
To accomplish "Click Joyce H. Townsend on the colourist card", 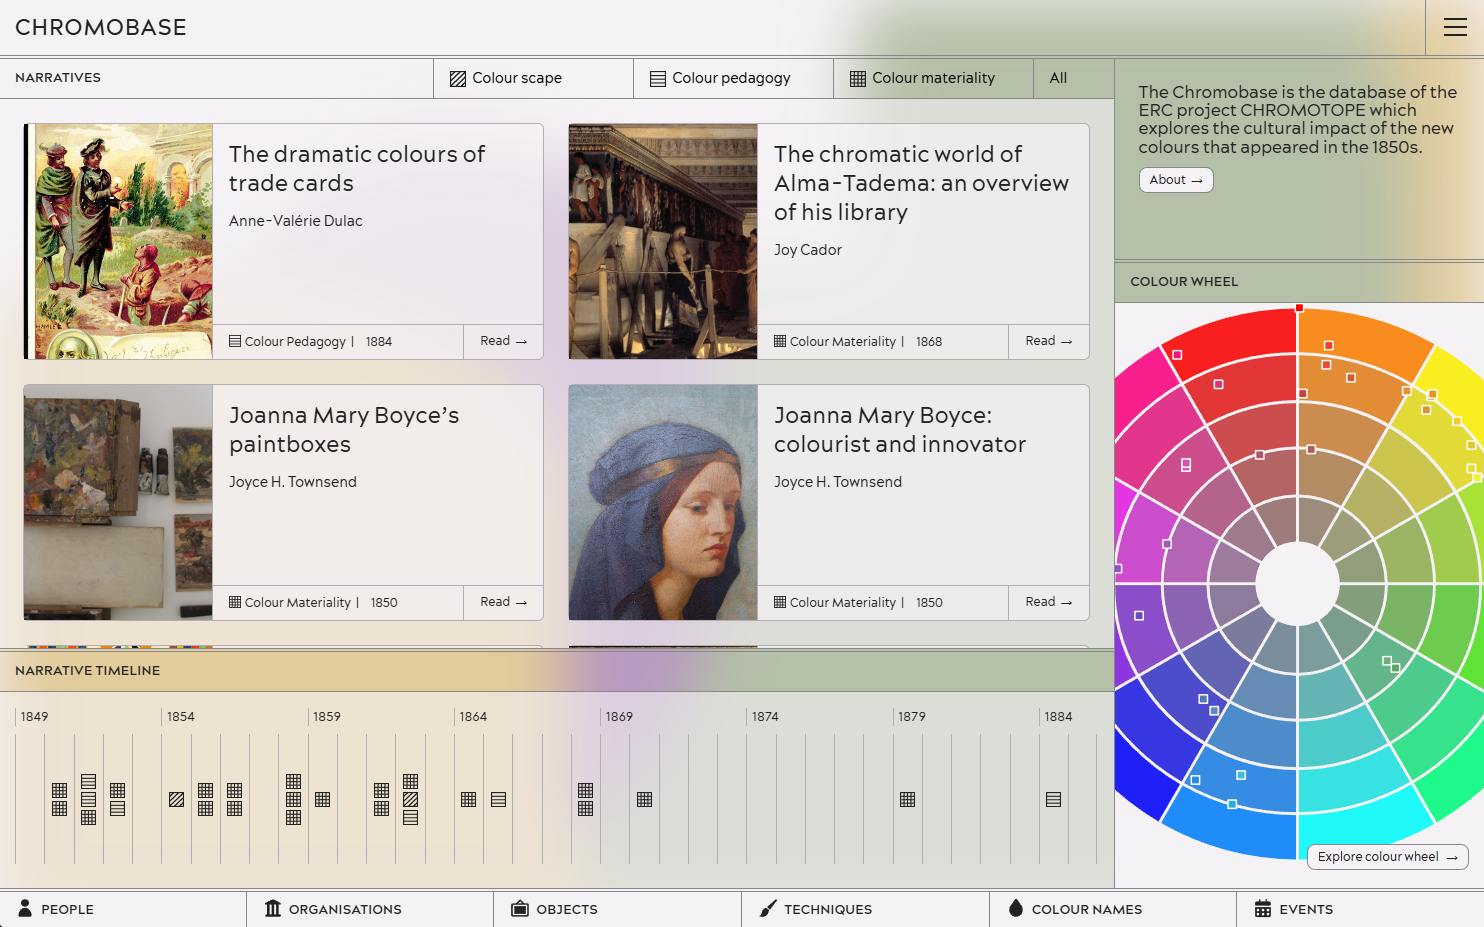I will pyautogui.click(x=838, y=482).
